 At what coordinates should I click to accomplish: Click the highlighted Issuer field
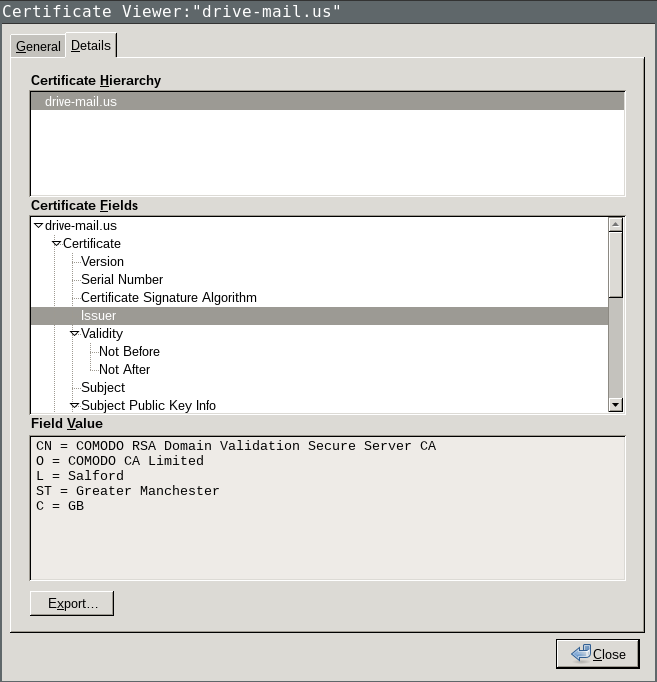point(98,316)
